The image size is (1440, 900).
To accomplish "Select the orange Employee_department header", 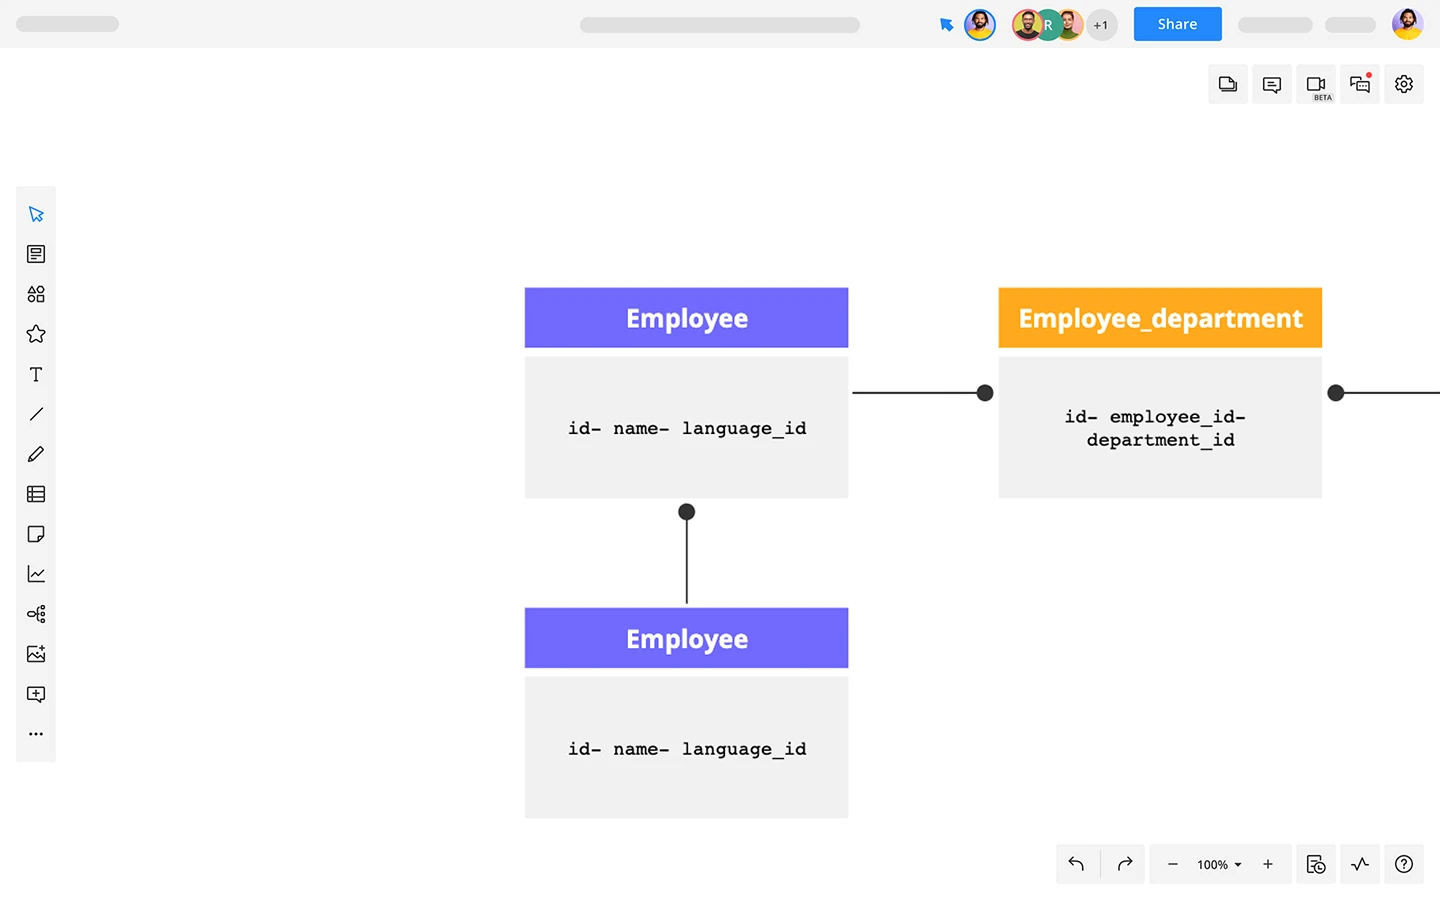I will point(1160,318).
